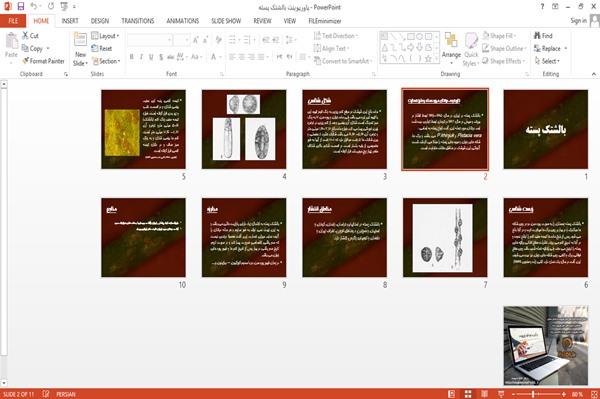The width and height of the screenshot is (600, 399).
Task: Click zoom in plus button
Action: click(564, 394)
